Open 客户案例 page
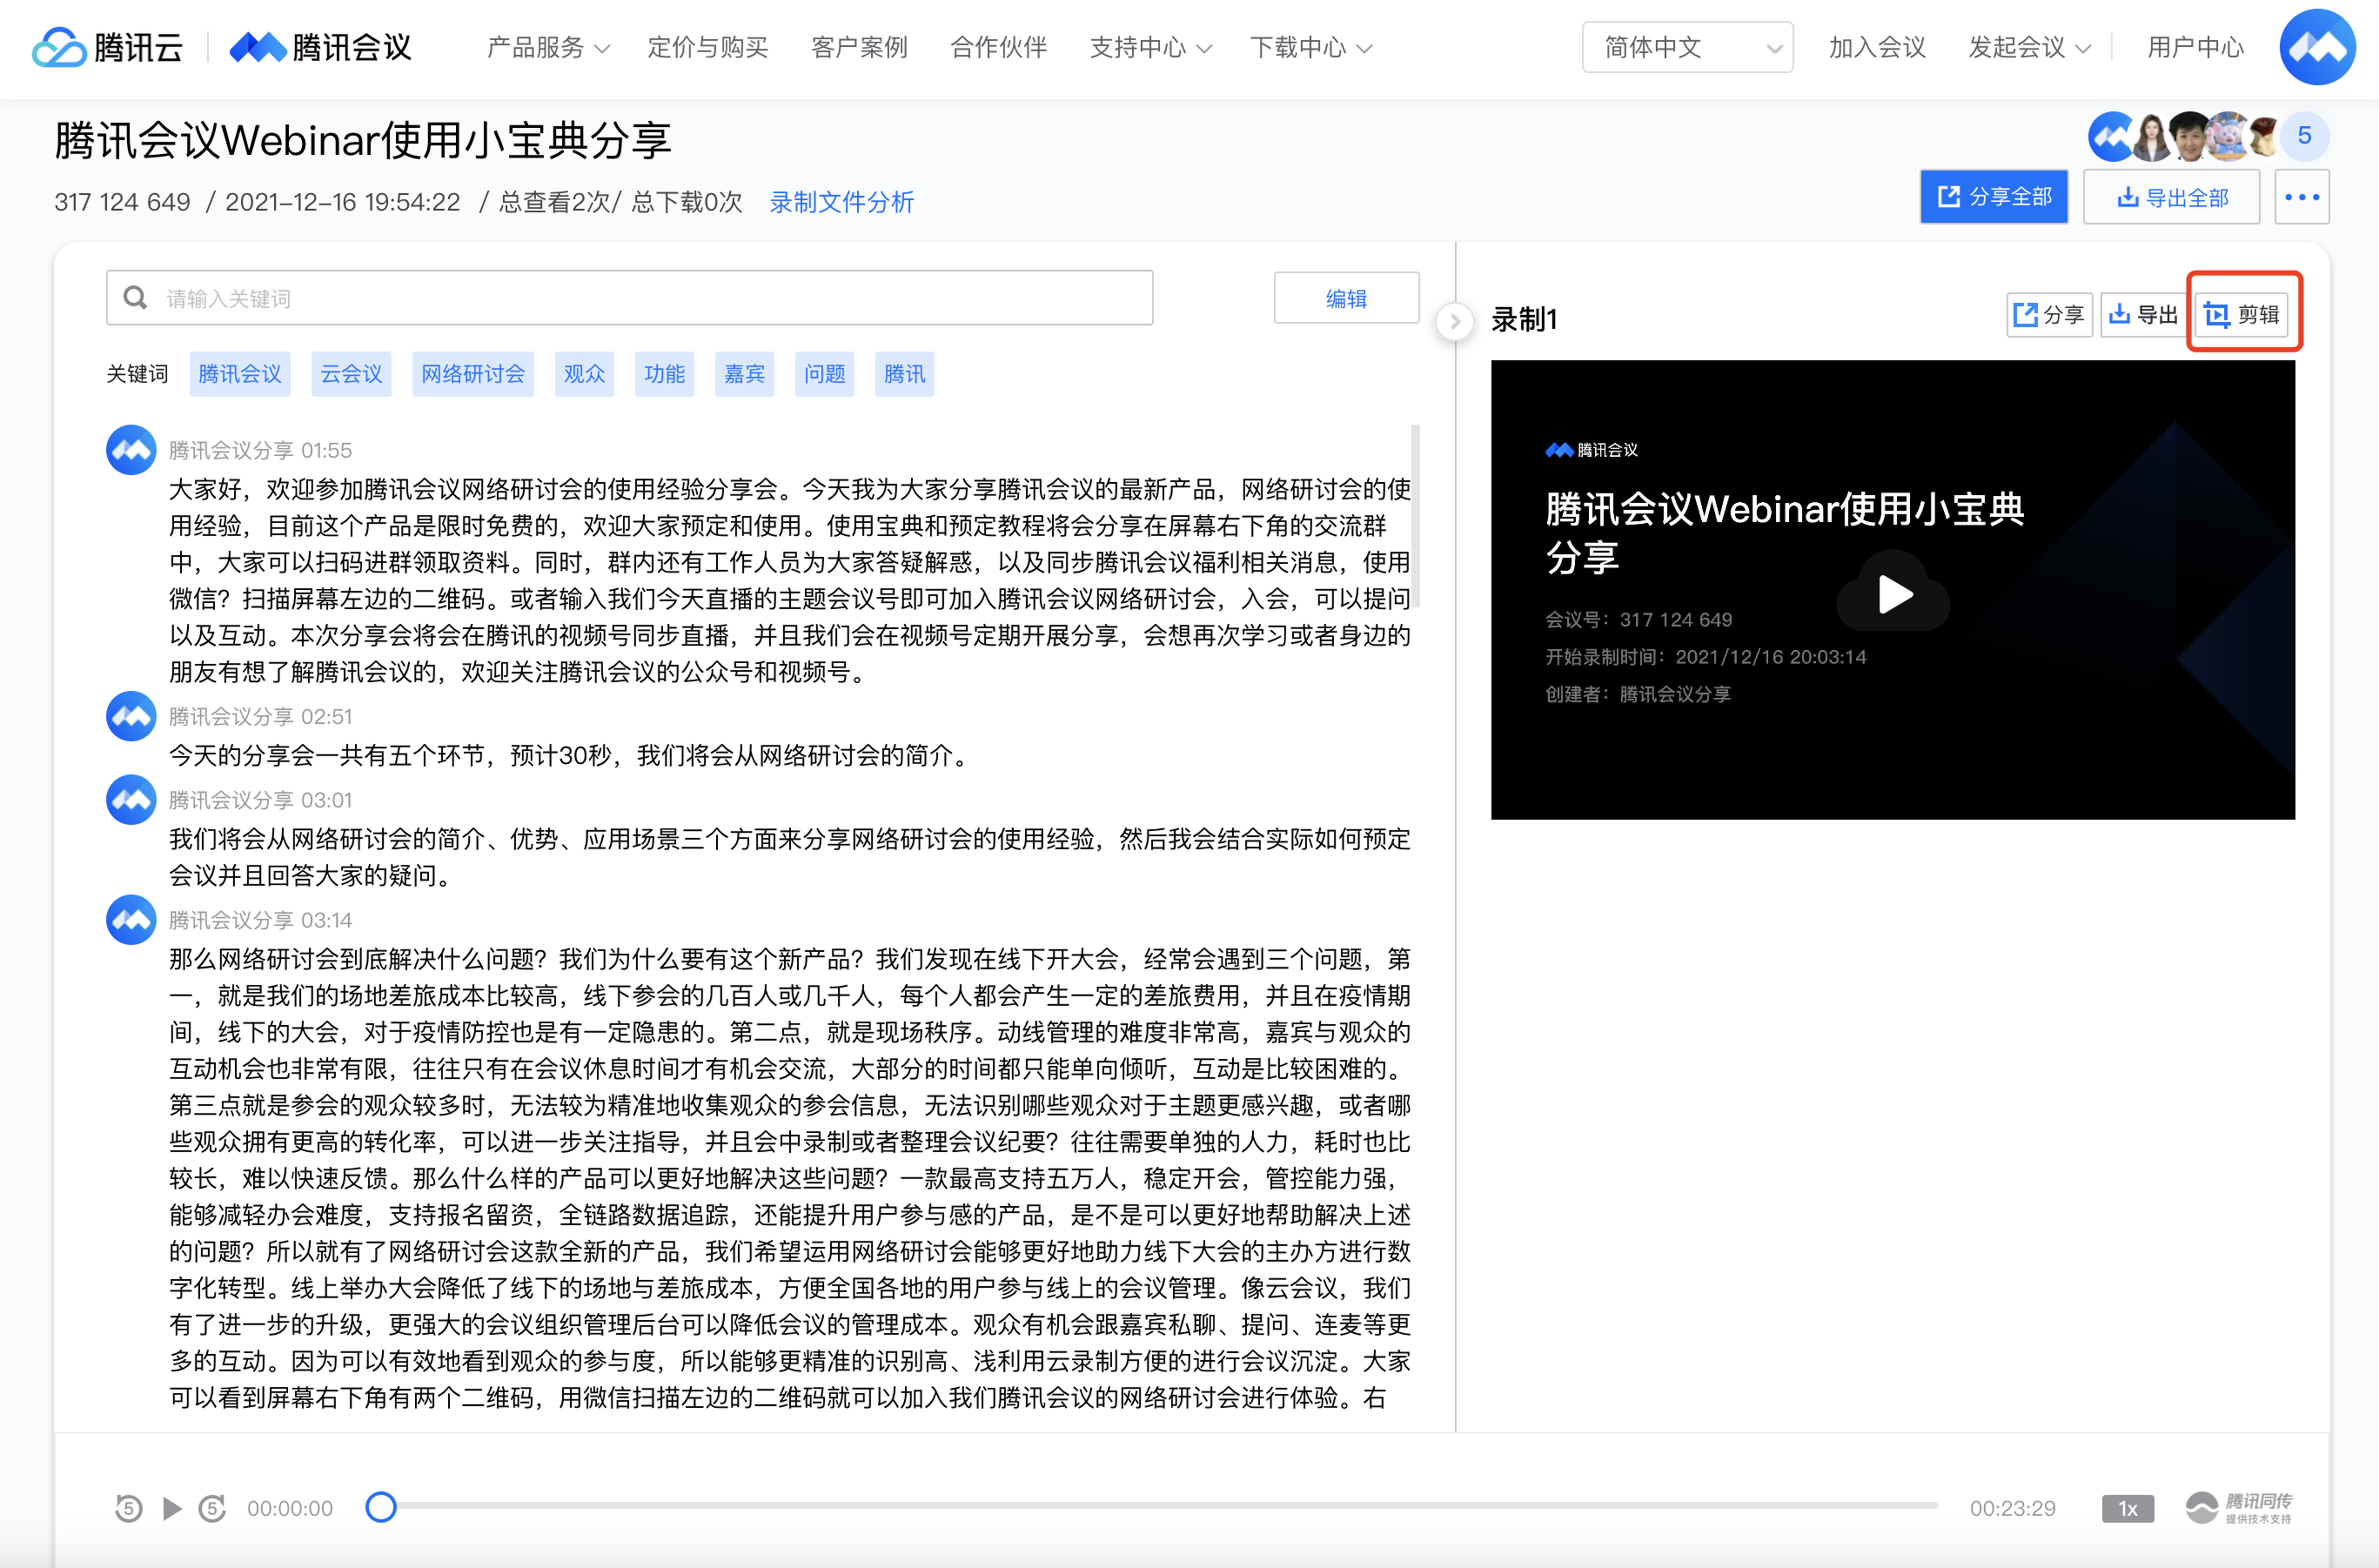The image size is (2379, 1568). click(x=859, y=47)
